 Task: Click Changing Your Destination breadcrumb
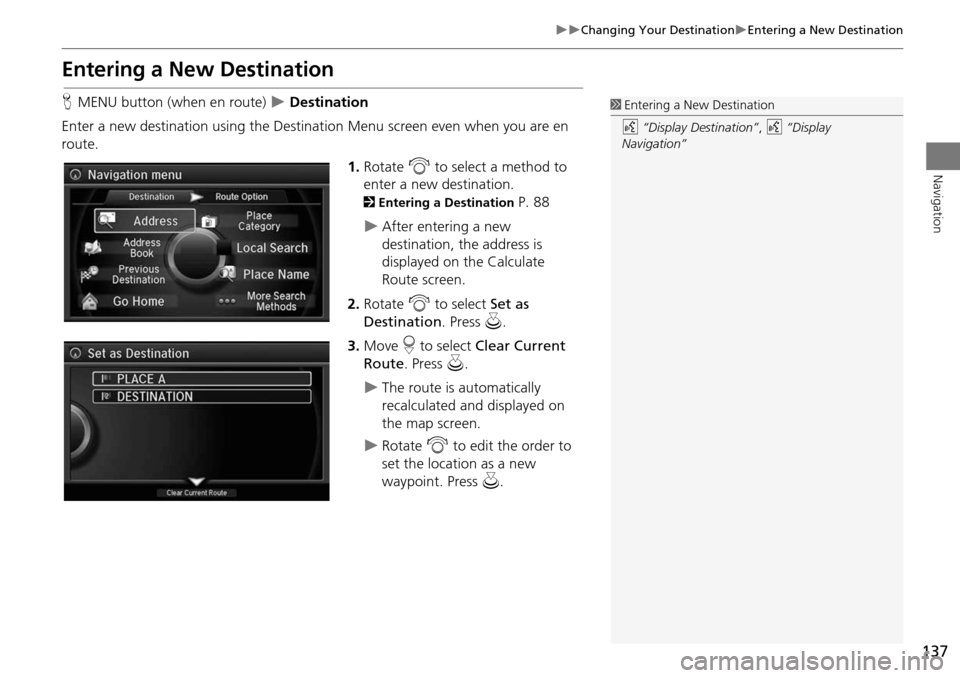(x=657, y=30)
